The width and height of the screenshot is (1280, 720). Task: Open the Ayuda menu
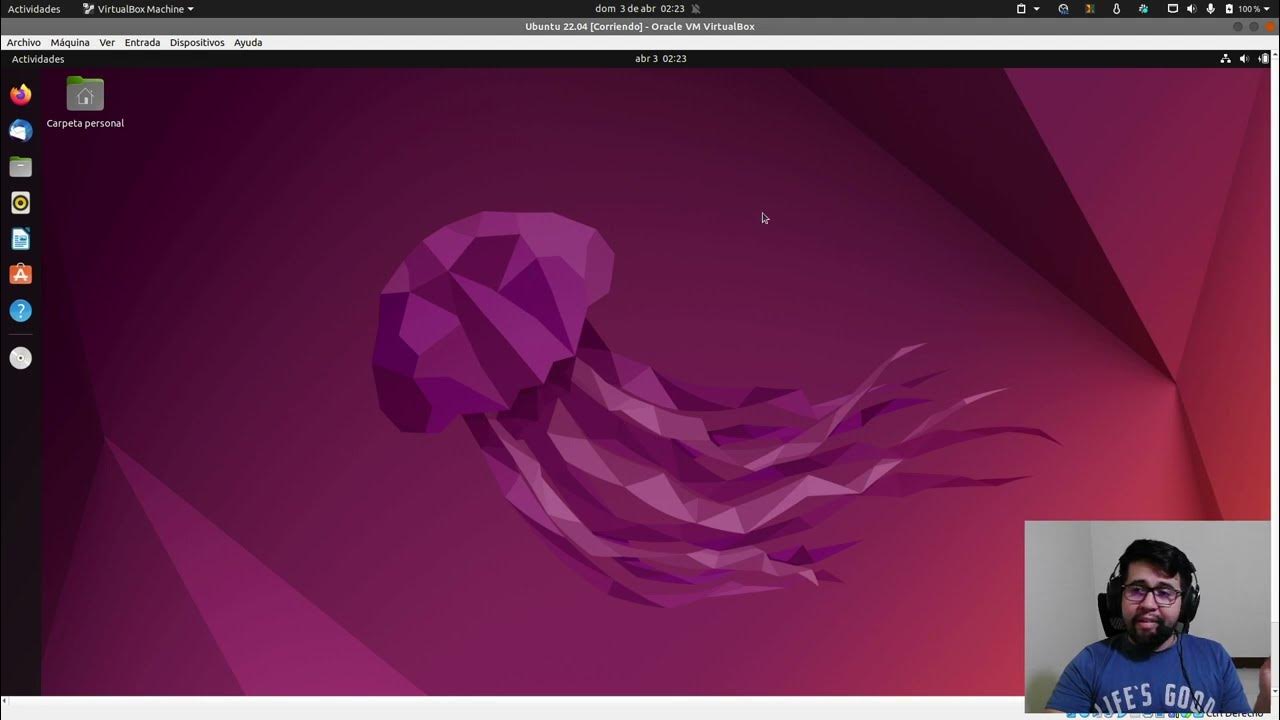tap(248, 43)
